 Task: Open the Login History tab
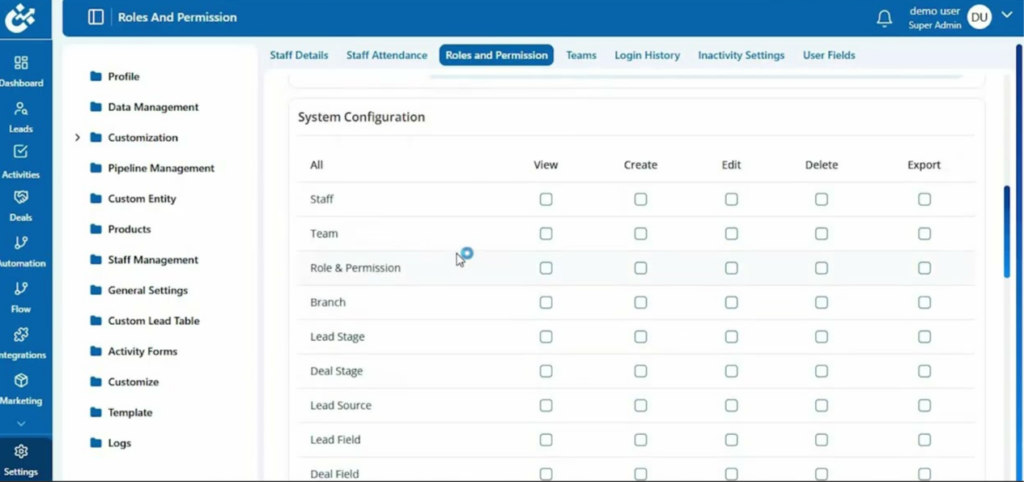pos(647,56)
